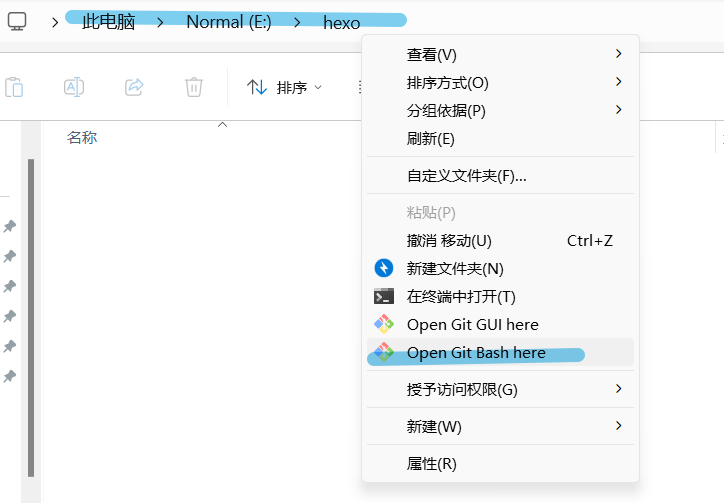Open the 排序 sort dropdown
Screen dimensions: 724x503
point(285,87)
